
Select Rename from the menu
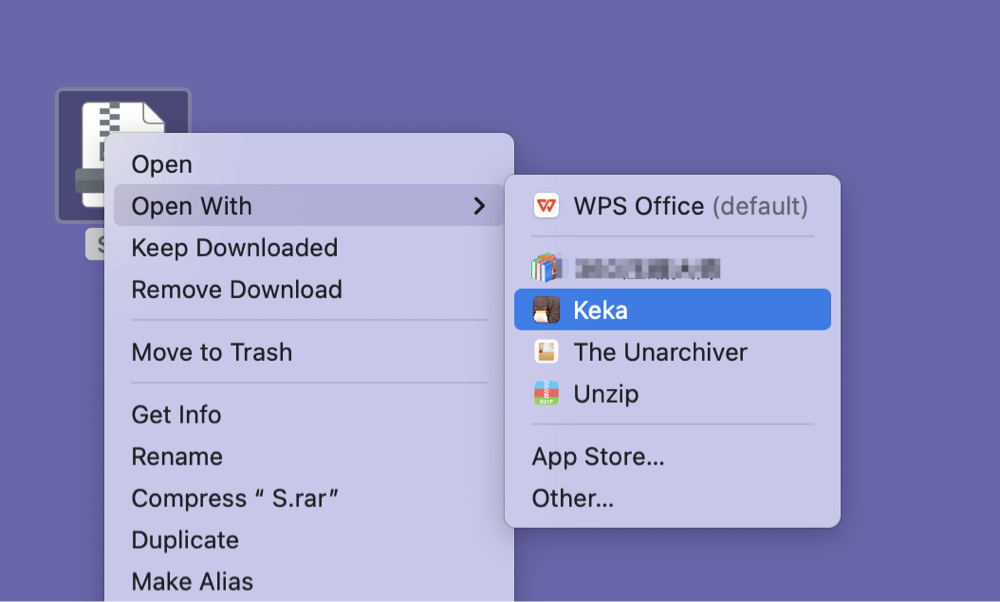[177, 456]
